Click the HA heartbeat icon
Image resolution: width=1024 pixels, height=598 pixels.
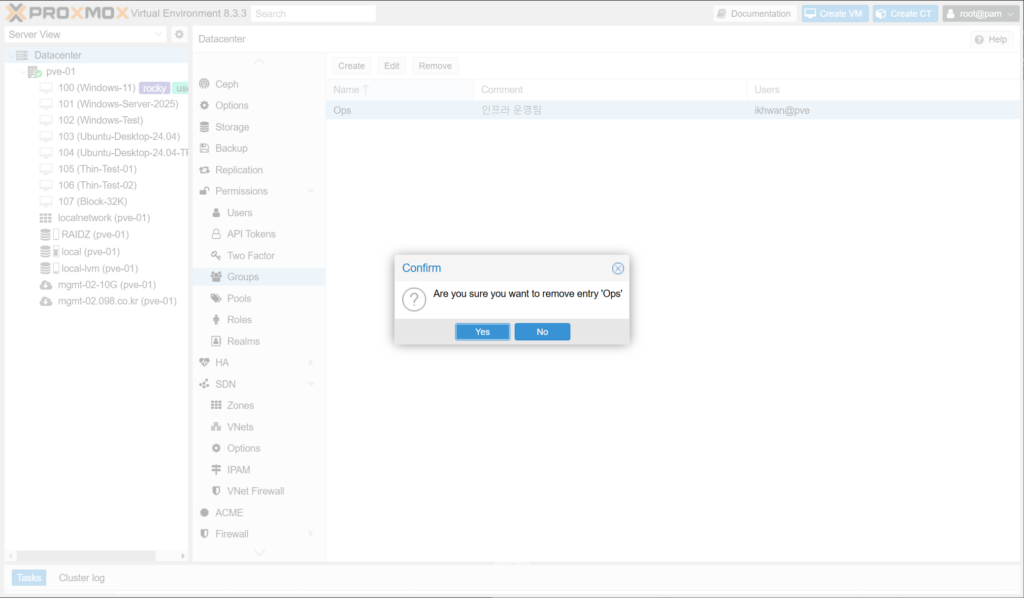[205, 362]
